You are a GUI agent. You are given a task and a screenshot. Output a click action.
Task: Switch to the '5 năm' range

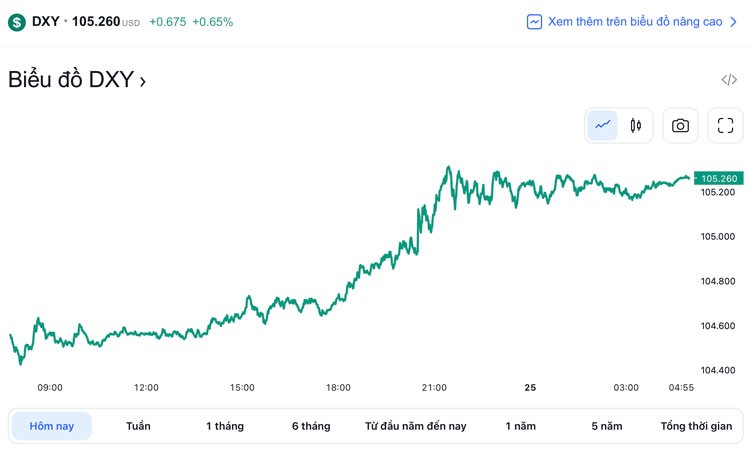pyautogui.click(x=606, y=426)
